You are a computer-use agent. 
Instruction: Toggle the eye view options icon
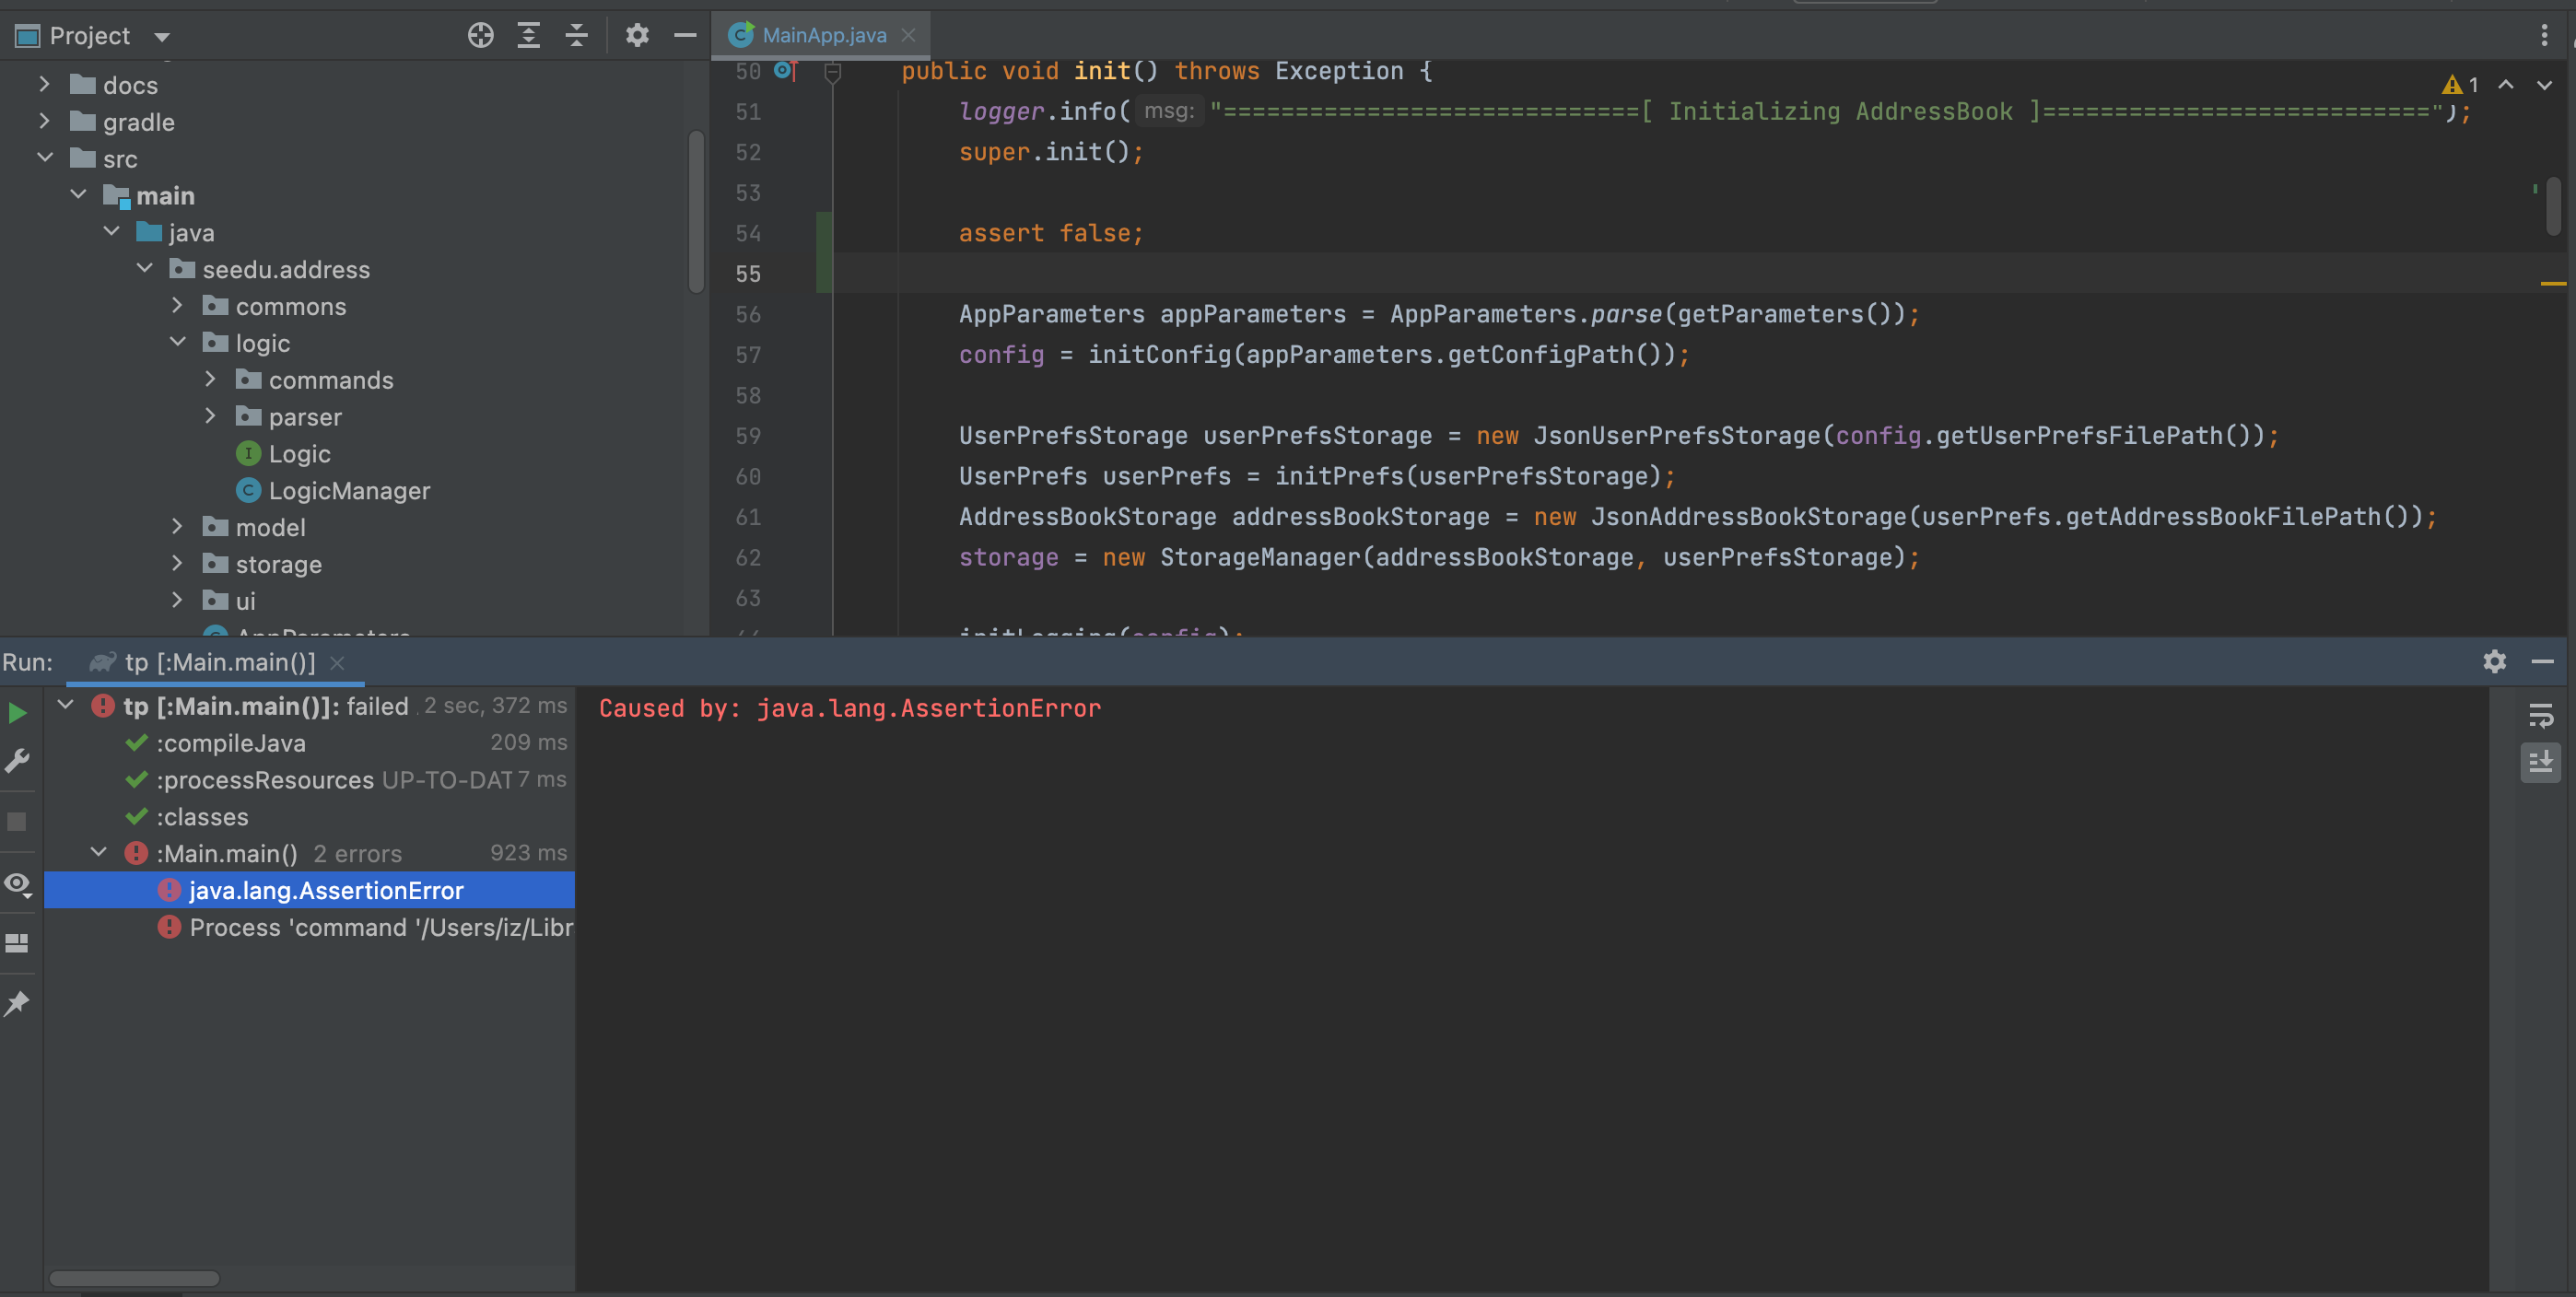[18, 884]
